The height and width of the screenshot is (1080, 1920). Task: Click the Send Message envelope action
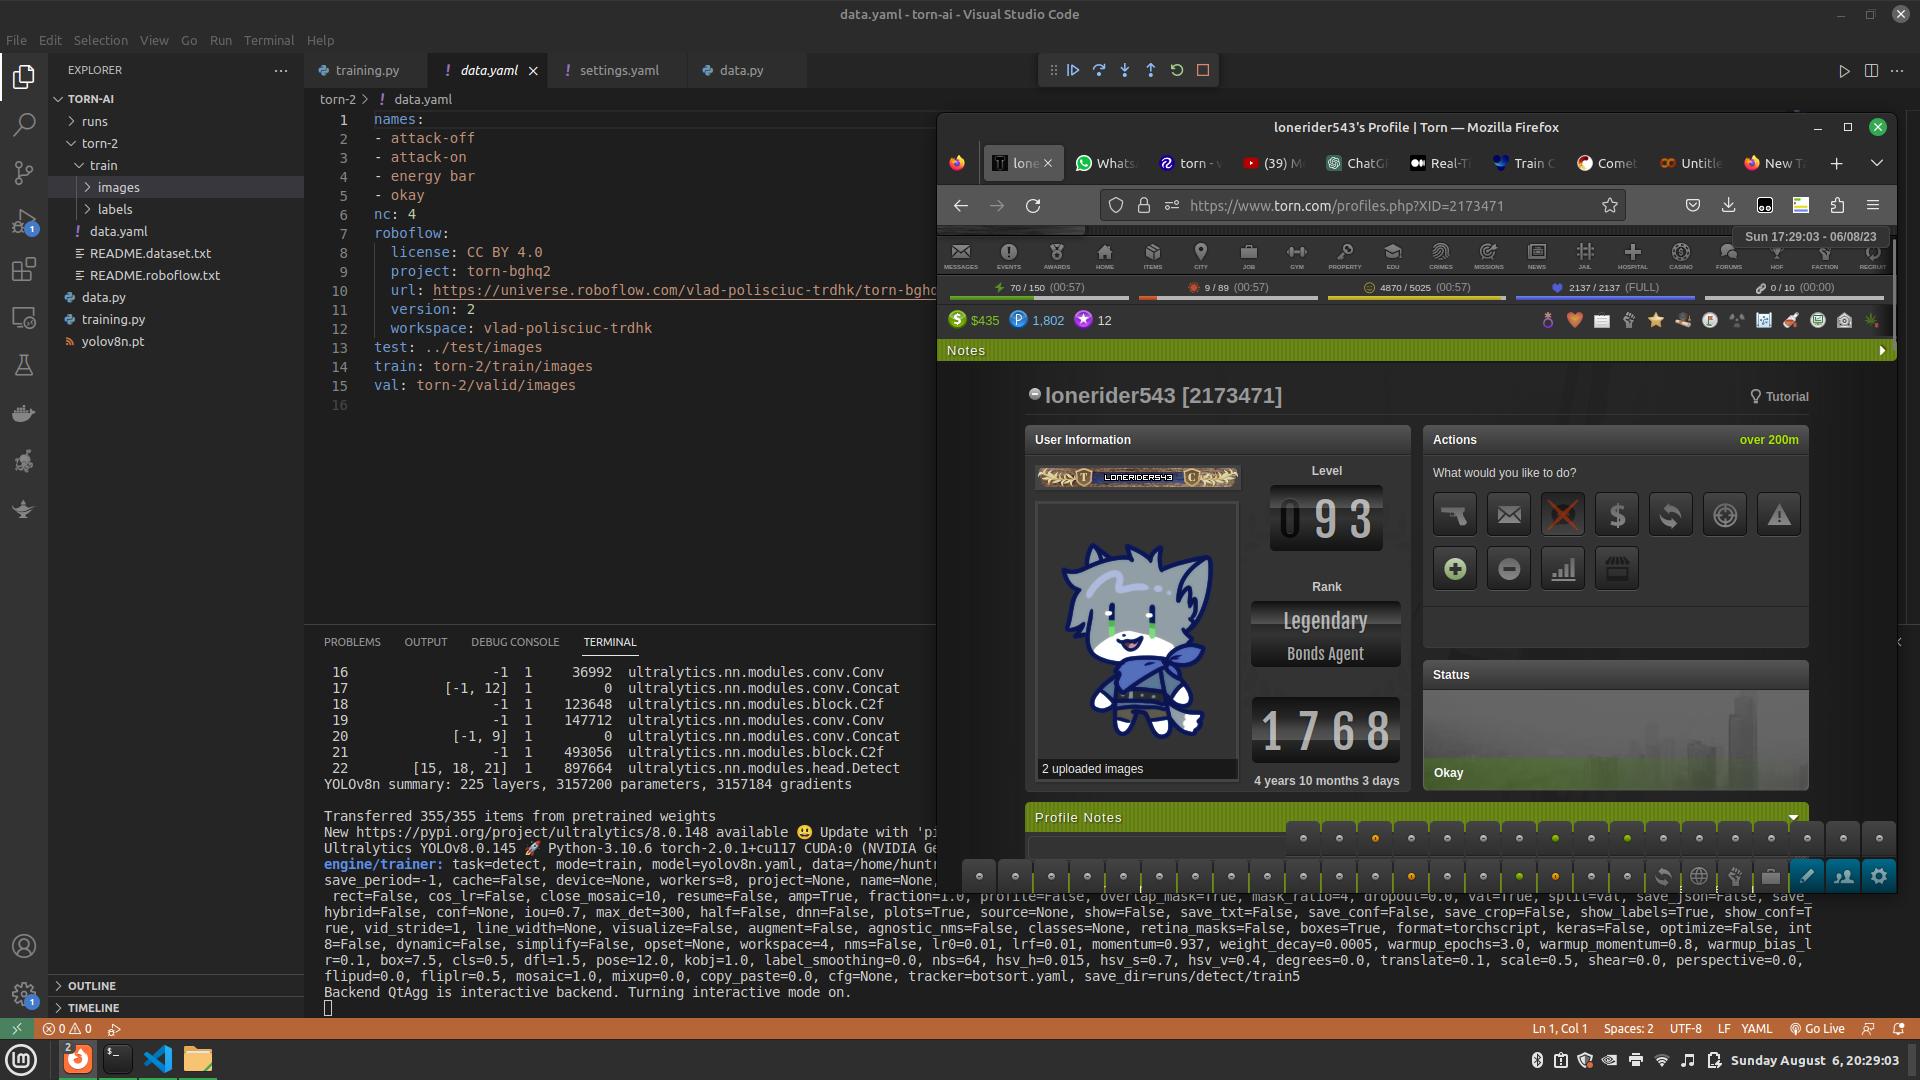point(1509,515)
